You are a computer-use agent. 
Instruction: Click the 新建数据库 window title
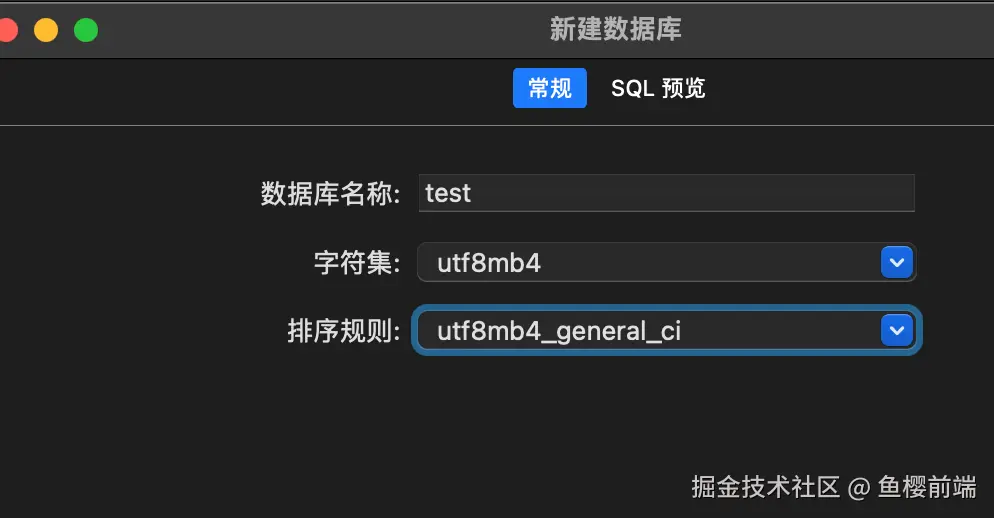(x=615, y=29)
